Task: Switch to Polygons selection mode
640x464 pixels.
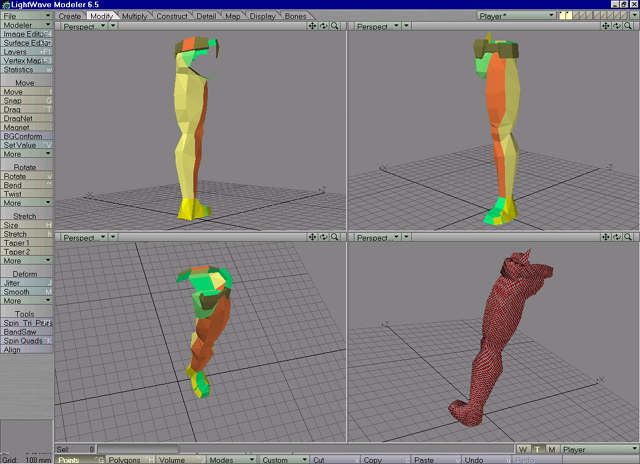Action: point(131,460)
